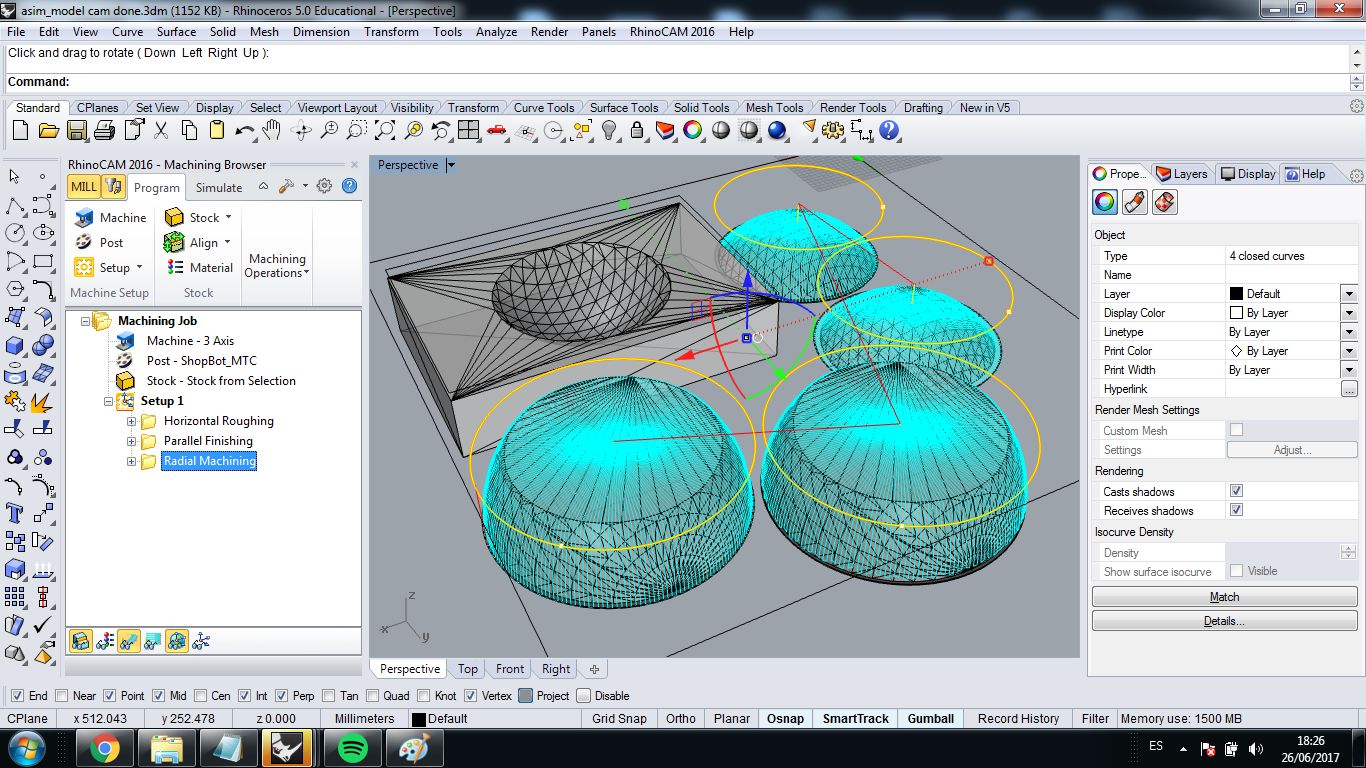Open the RhinoCAM 2016 menu
The height and width of the screenshot is (768, 1366).
[x=672, y=32]
